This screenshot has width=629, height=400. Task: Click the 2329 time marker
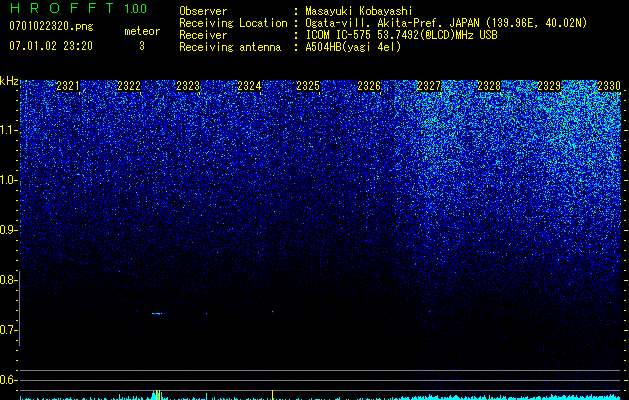click(x=549, y=86)
